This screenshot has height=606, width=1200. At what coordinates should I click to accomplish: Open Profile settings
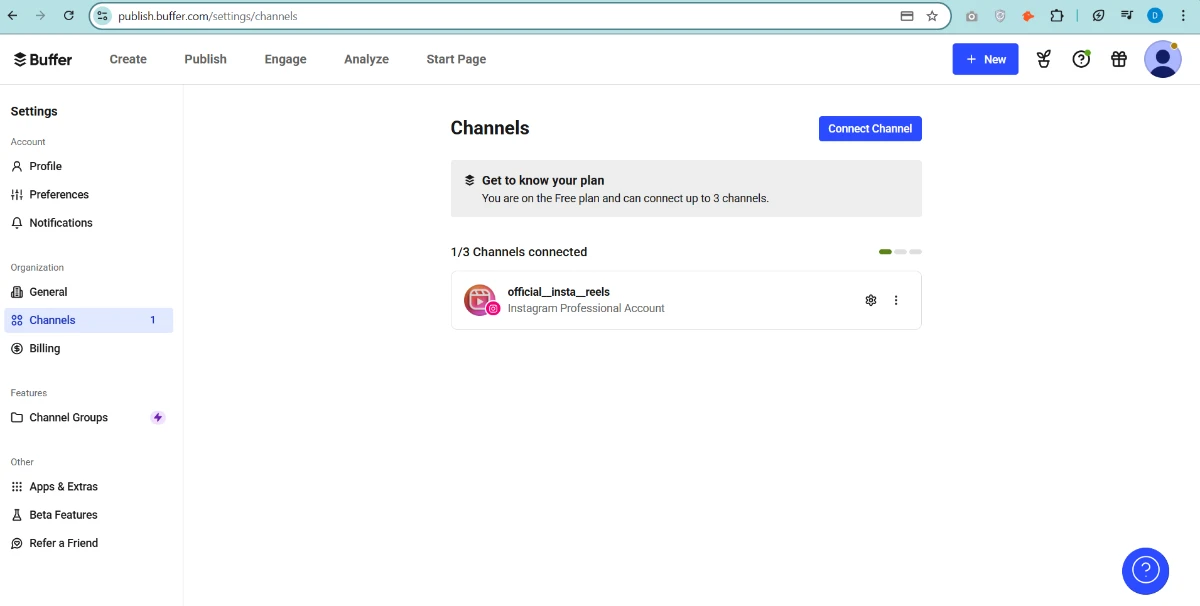point(88,166)
